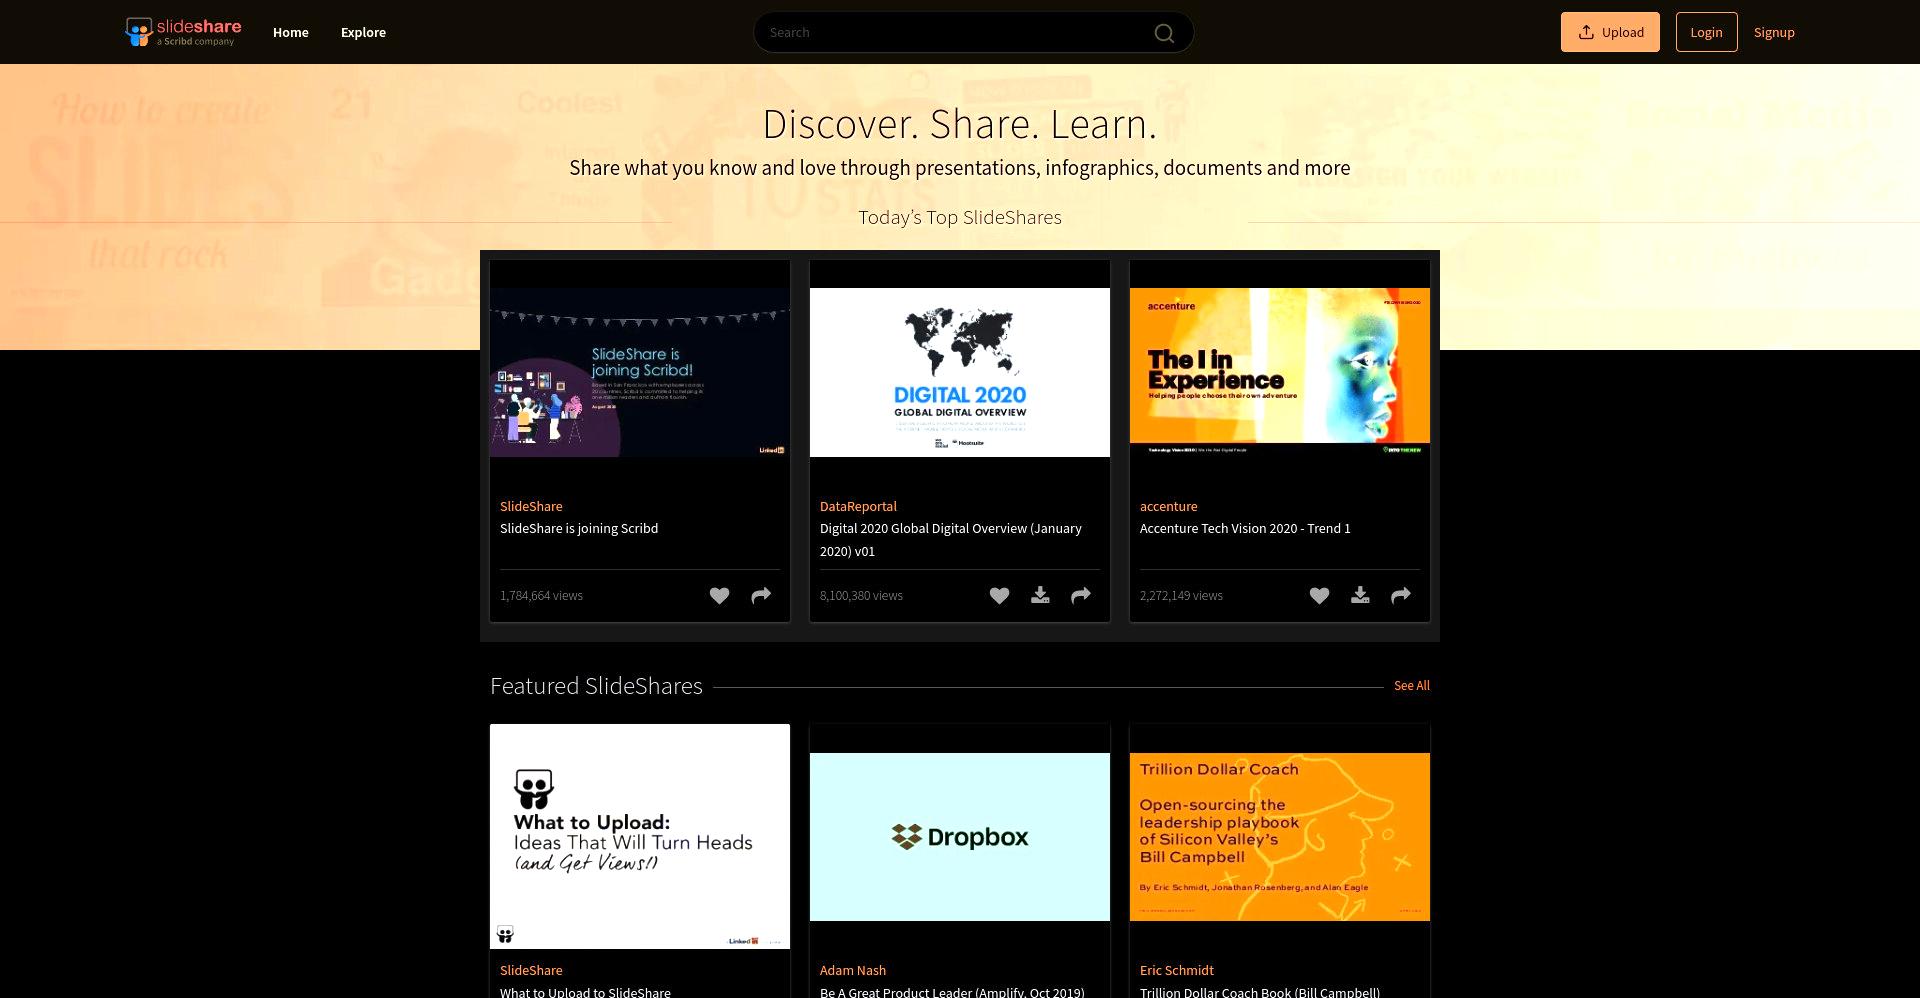Click the search magnifier icon
The width and height of the screenshot is (1920, 998).
[x=1164, y=33]
